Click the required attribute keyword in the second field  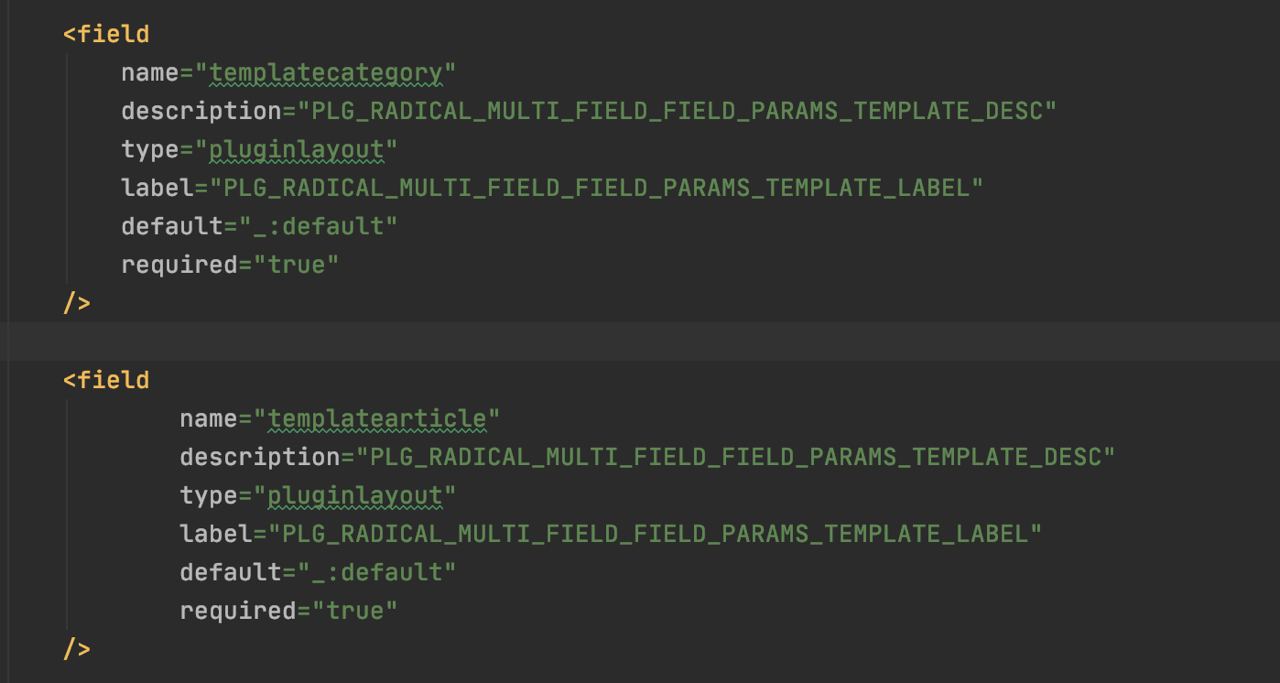238,611
